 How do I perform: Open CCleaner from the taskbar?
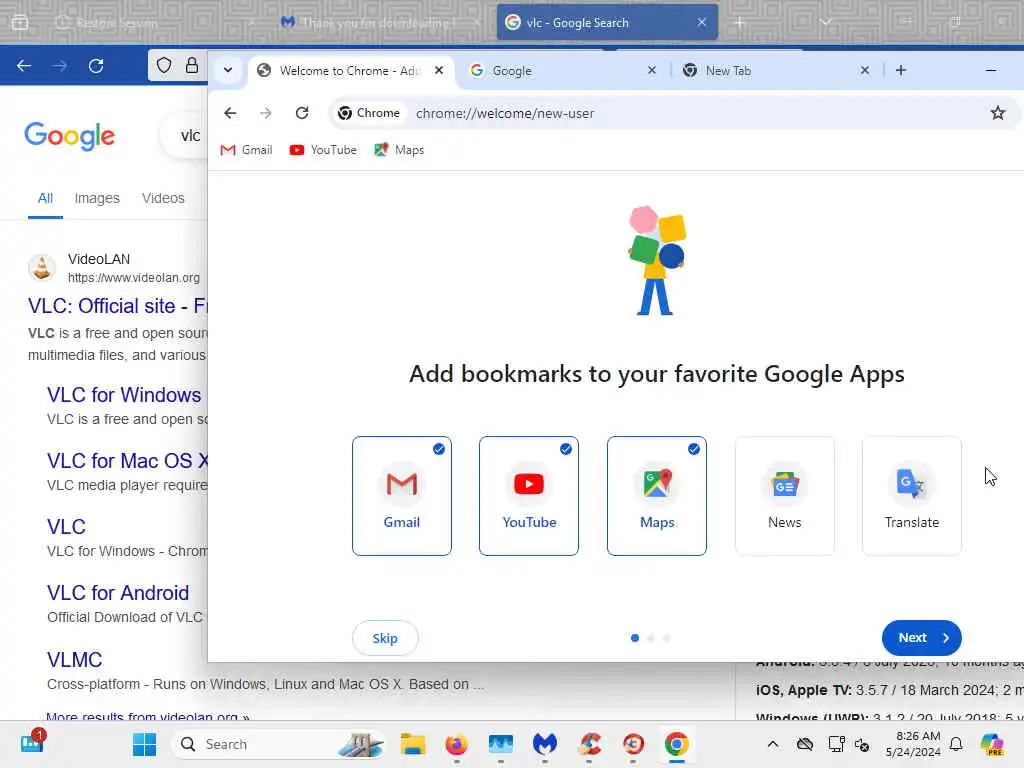point(589,744)
